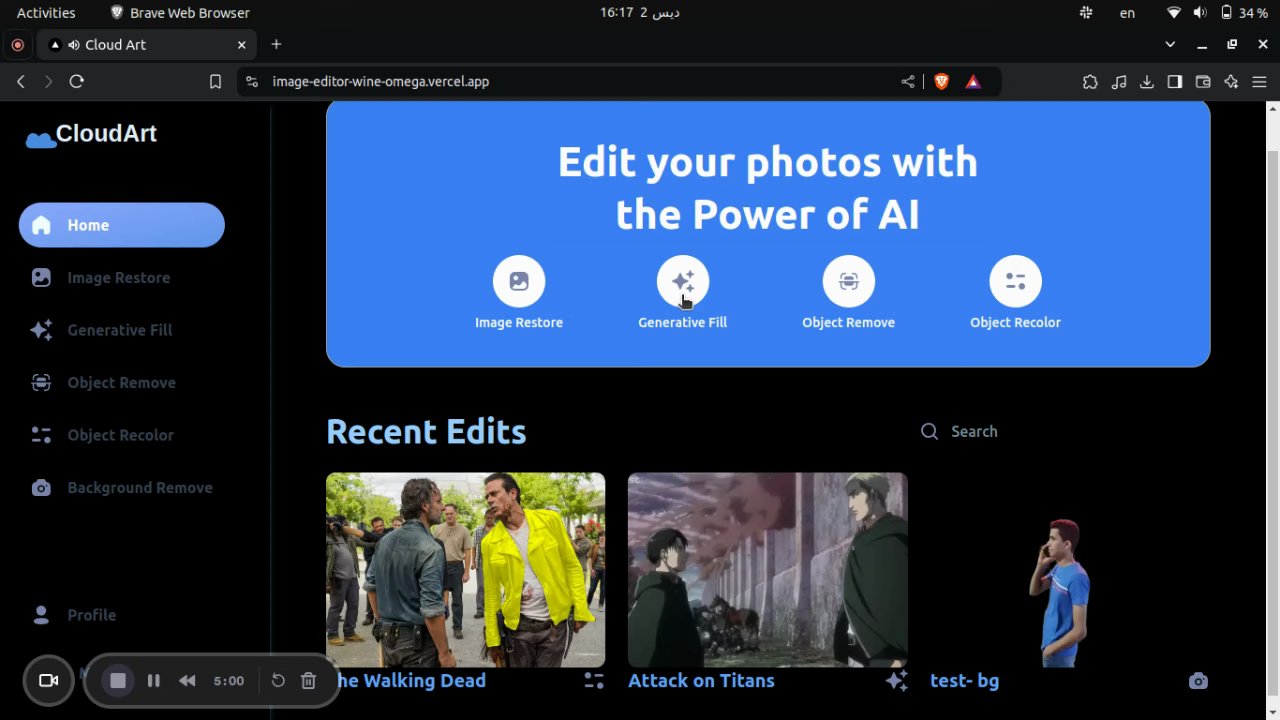Click the search magnifier icon
Viewport: 1280px width, 720px height.
point(929,431)
